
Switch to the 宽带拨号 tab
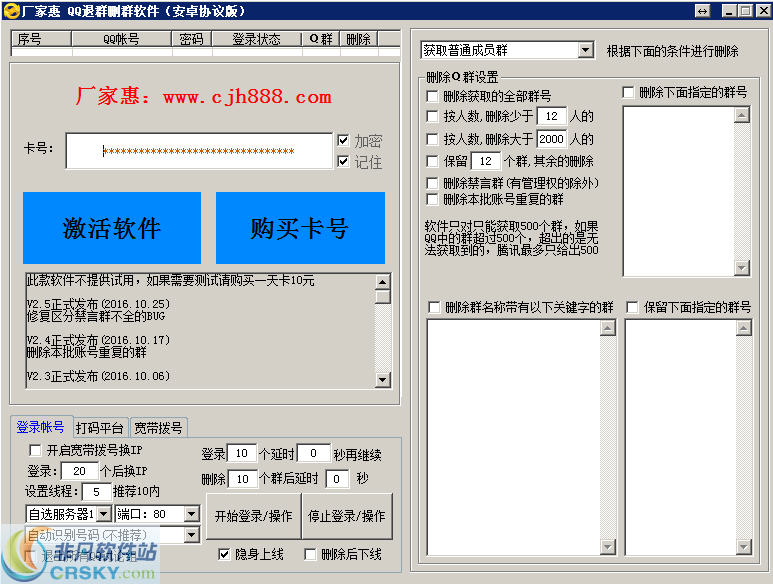tap(158, 428)
